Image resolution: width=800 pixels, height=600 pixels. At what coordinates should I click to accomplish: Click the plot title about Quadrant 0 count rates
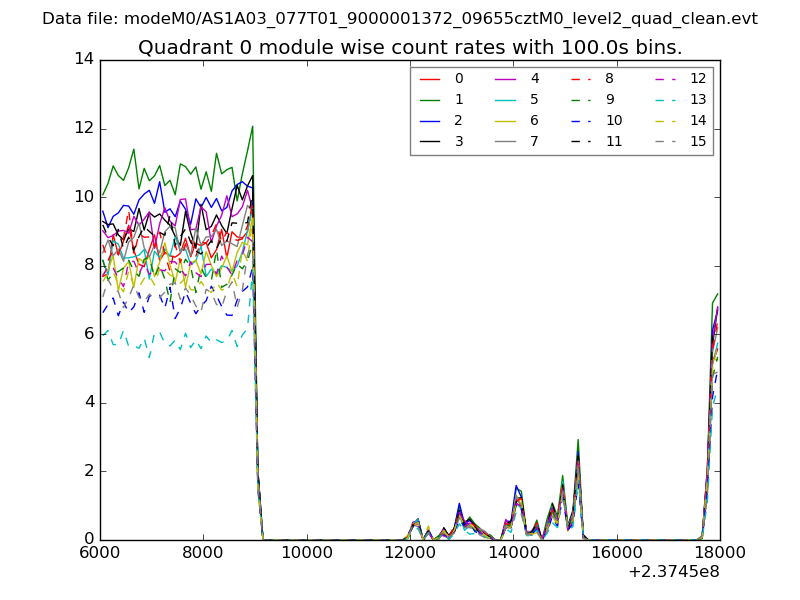pyautogui.click(x=410, y=47)
